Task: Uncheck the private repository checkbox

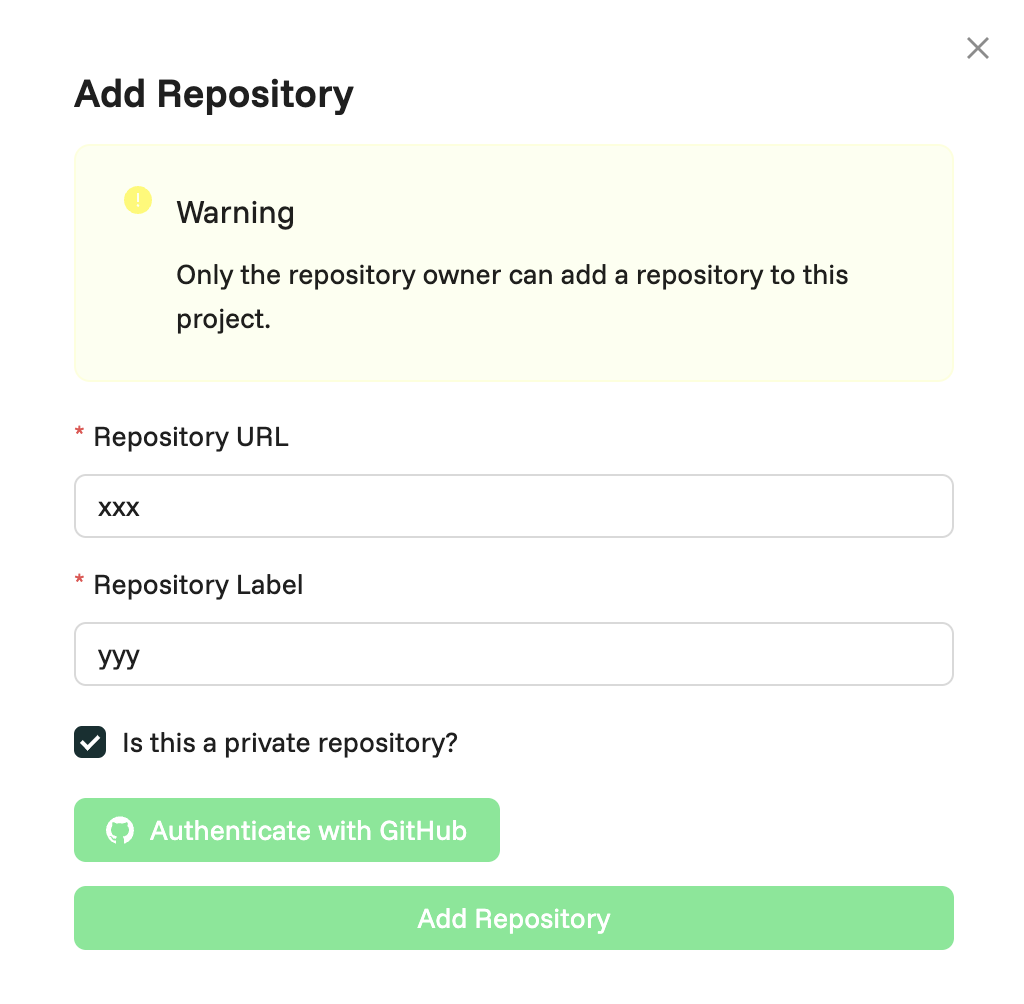Action: point(90,743)
